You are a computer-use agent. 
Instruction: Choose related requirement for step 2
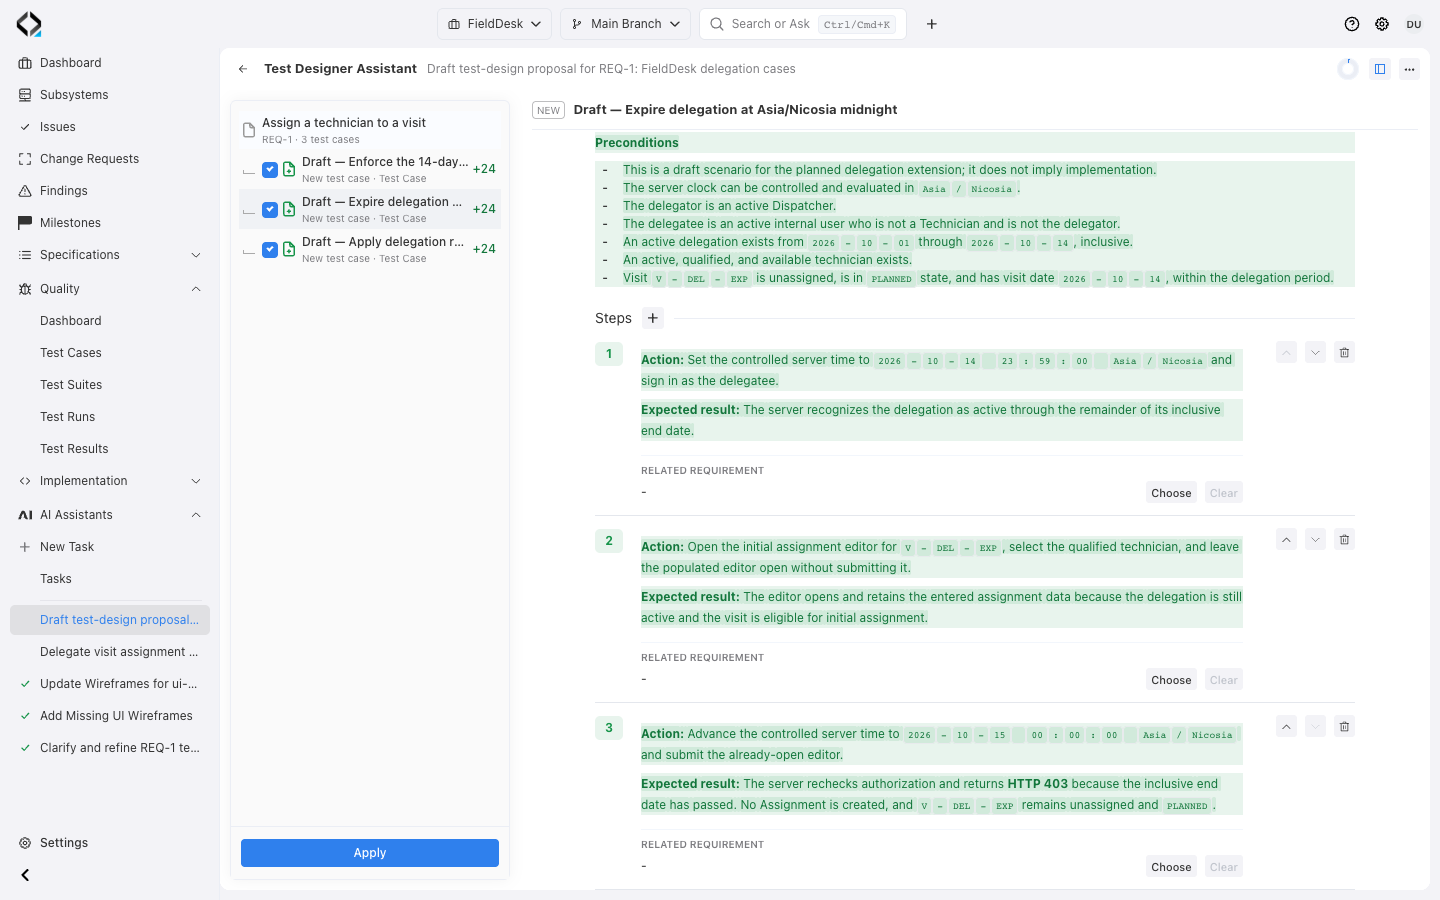[1171, 680]
